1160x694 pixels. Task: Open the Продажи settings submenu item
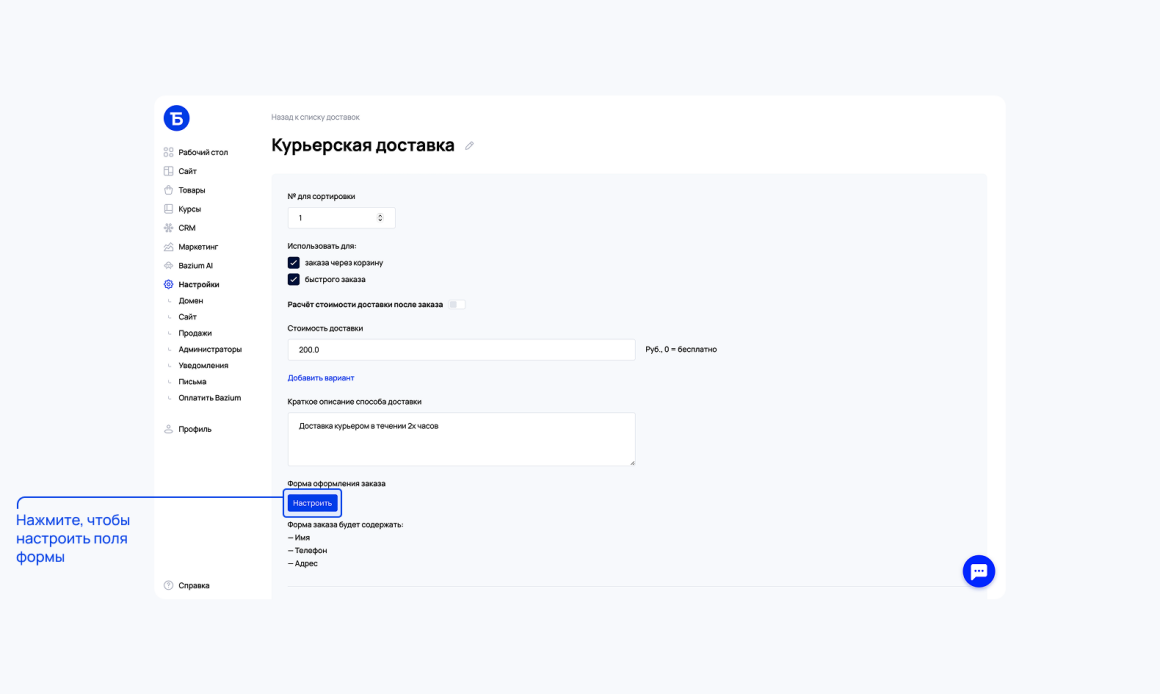coord(195,333)
